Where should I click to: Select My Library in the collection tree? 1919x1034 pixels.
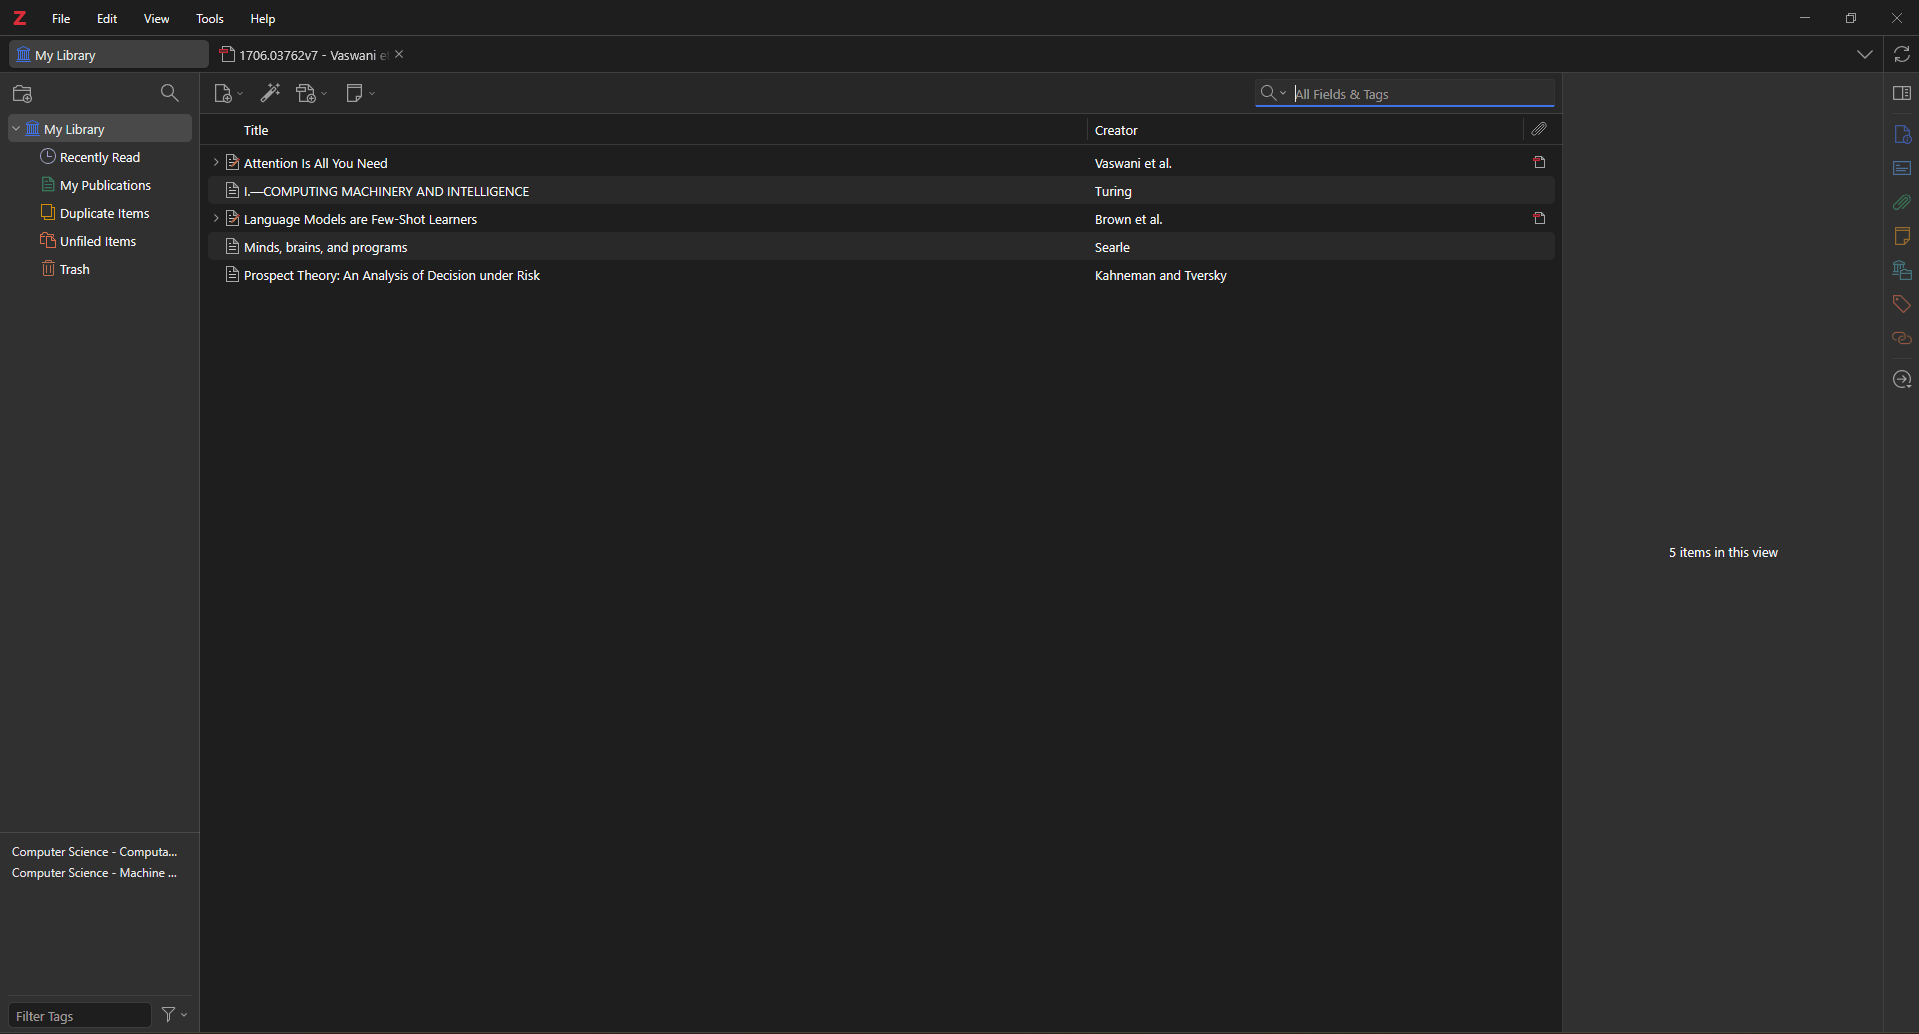[100, 129]
